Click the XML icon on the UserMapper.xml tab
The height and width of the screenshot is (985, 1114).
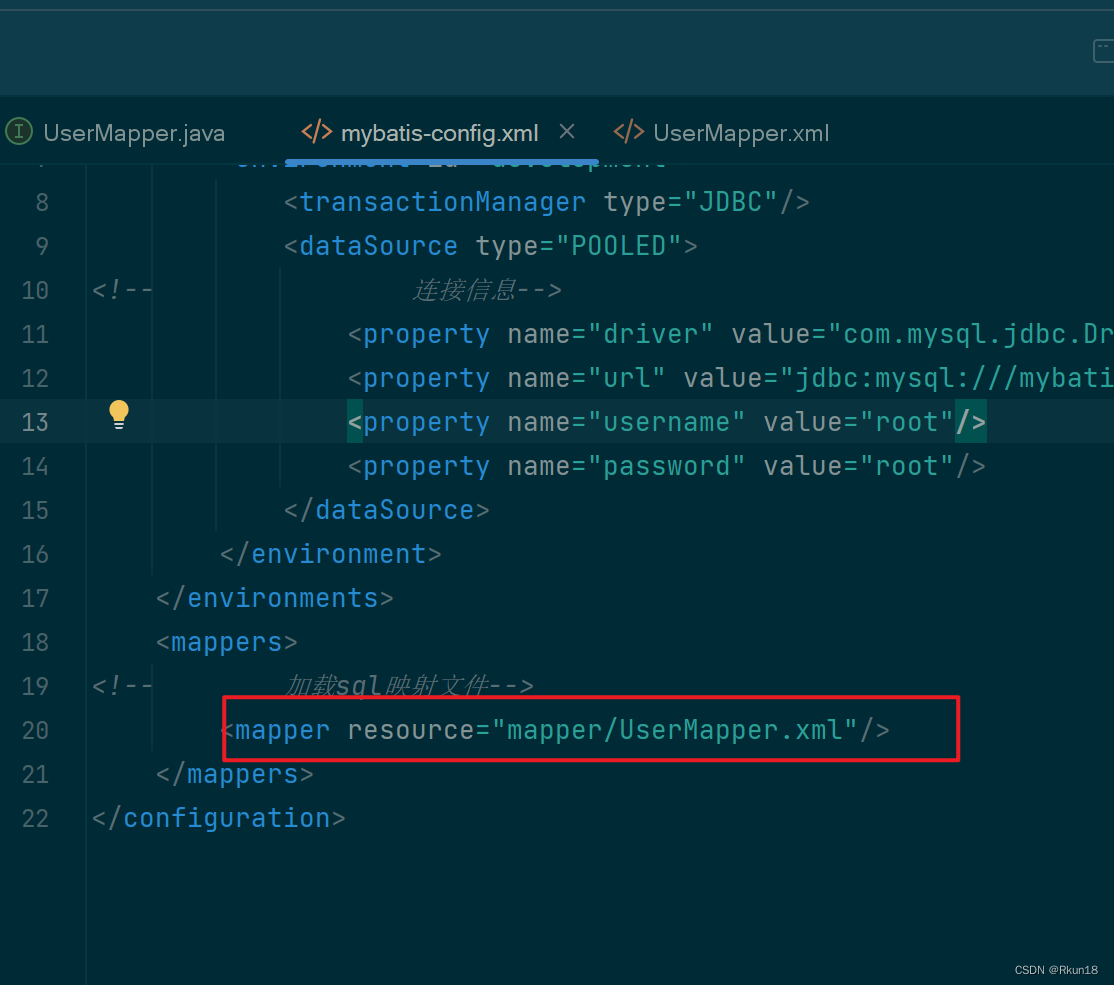628,130
